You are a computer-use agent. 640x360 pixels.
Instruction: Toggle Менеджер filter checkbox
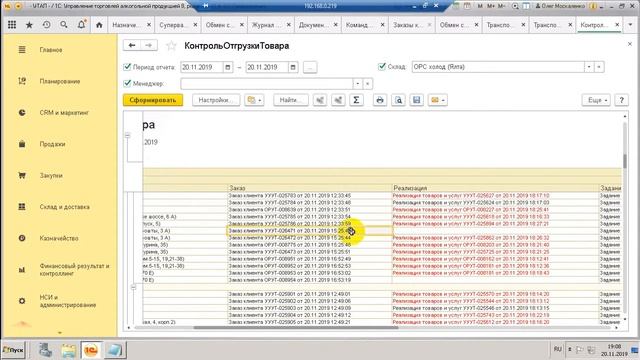pos(127,83)
